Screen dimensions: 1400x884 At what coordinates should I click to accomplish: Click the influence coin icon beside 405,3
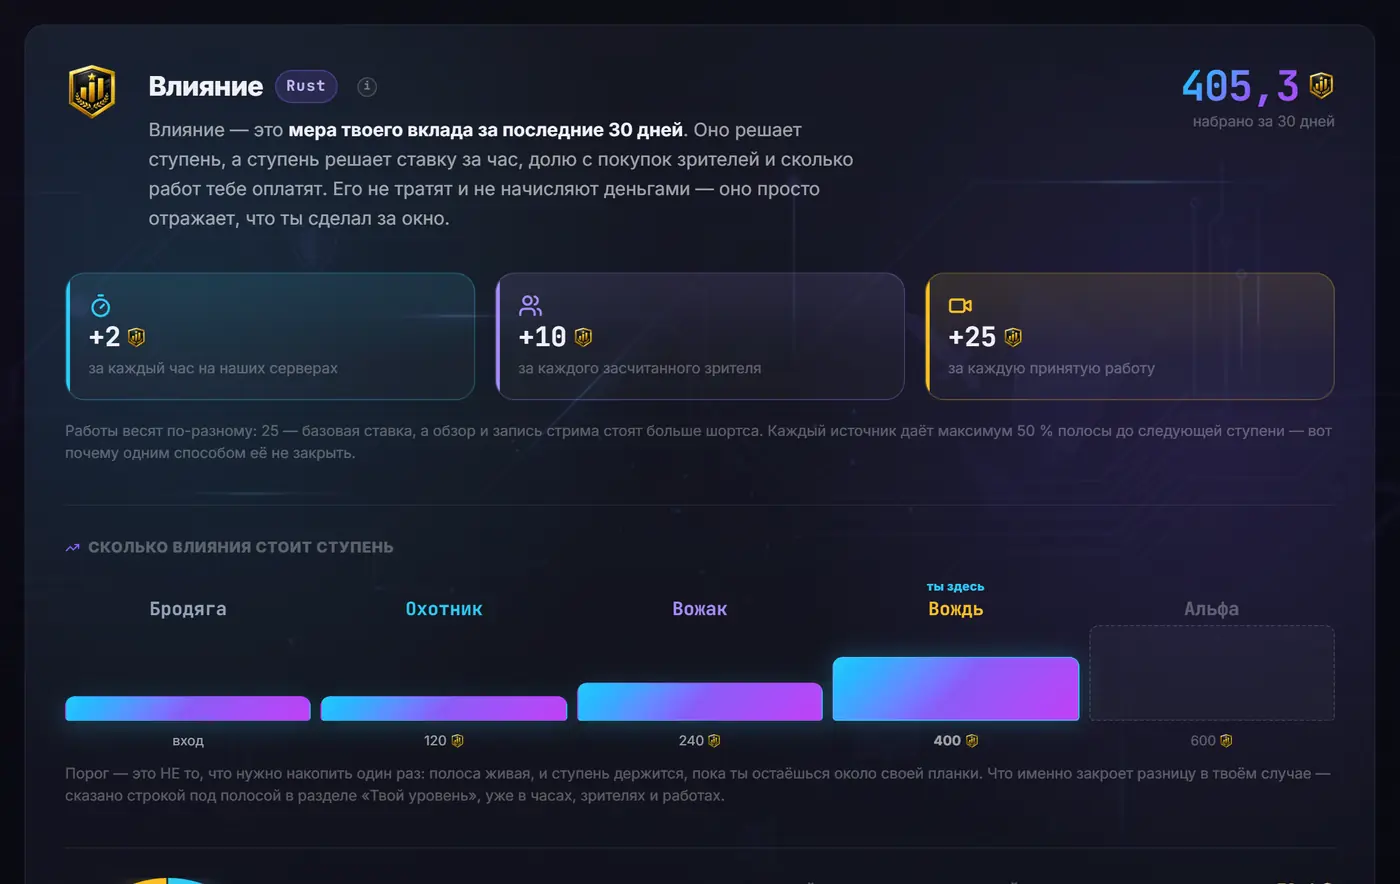(1321, 86)
